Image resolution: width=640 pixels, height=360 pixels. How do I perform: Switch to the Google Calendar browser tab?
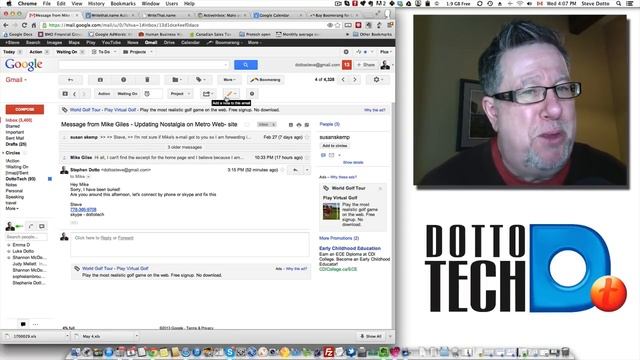click(x=276, y=15)
